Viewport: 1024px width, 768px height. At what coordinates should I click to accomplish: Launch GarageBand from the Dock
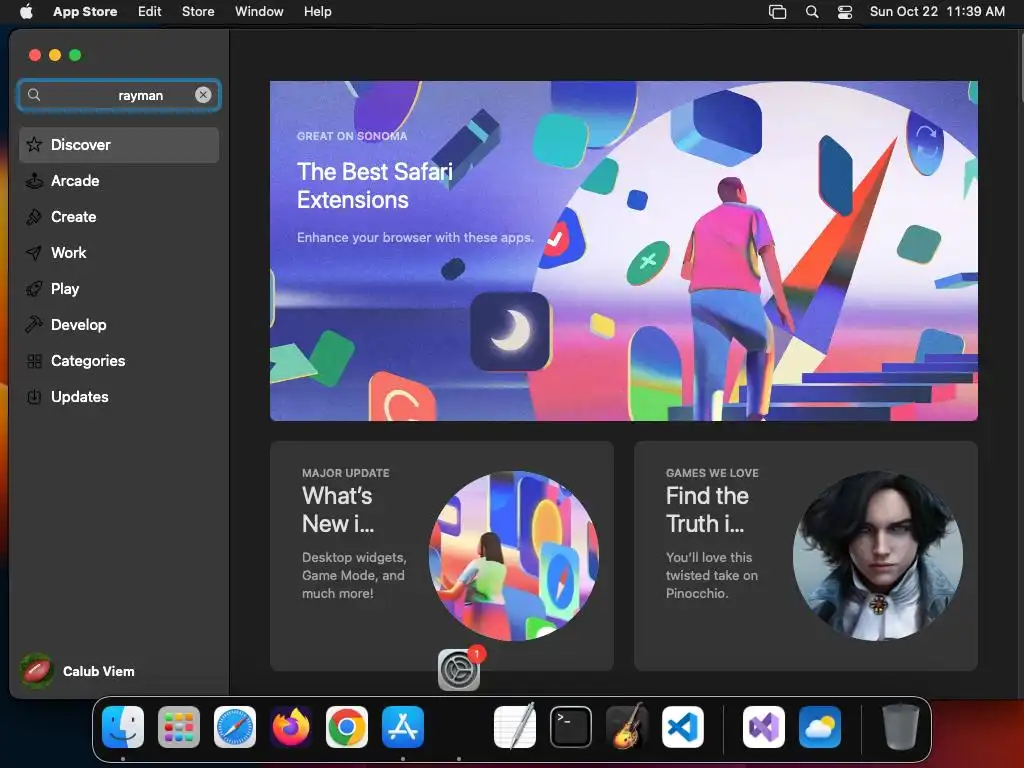click(x=627, y=726)
